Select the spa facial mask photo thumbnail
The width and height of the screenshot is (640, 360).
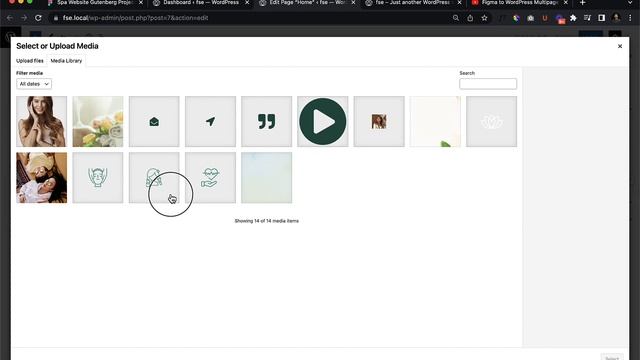pyautogui.click(x=42, y=178)
